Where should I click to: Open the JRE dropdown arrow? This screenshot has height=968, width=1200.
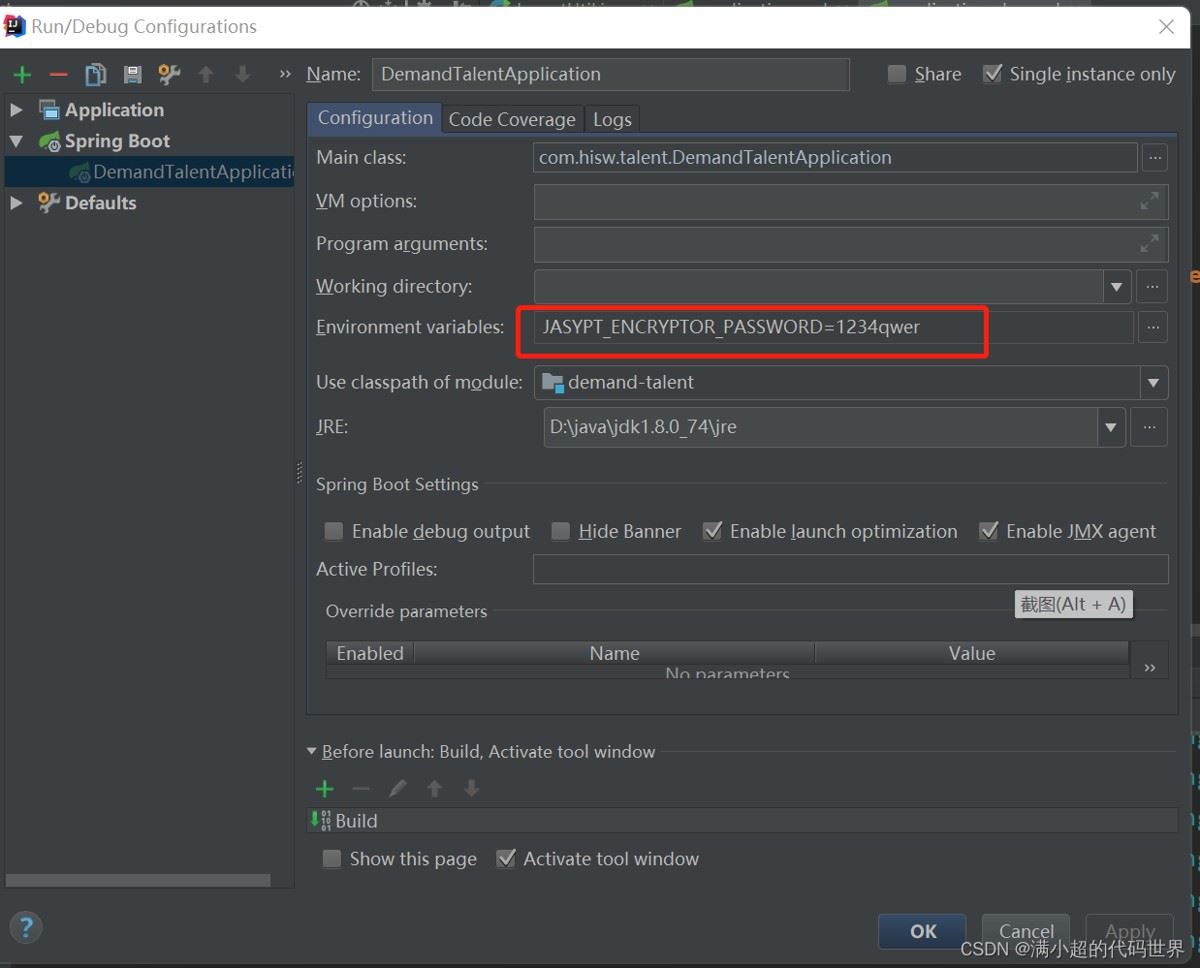pyautogui.click(x=1110, y=427)
